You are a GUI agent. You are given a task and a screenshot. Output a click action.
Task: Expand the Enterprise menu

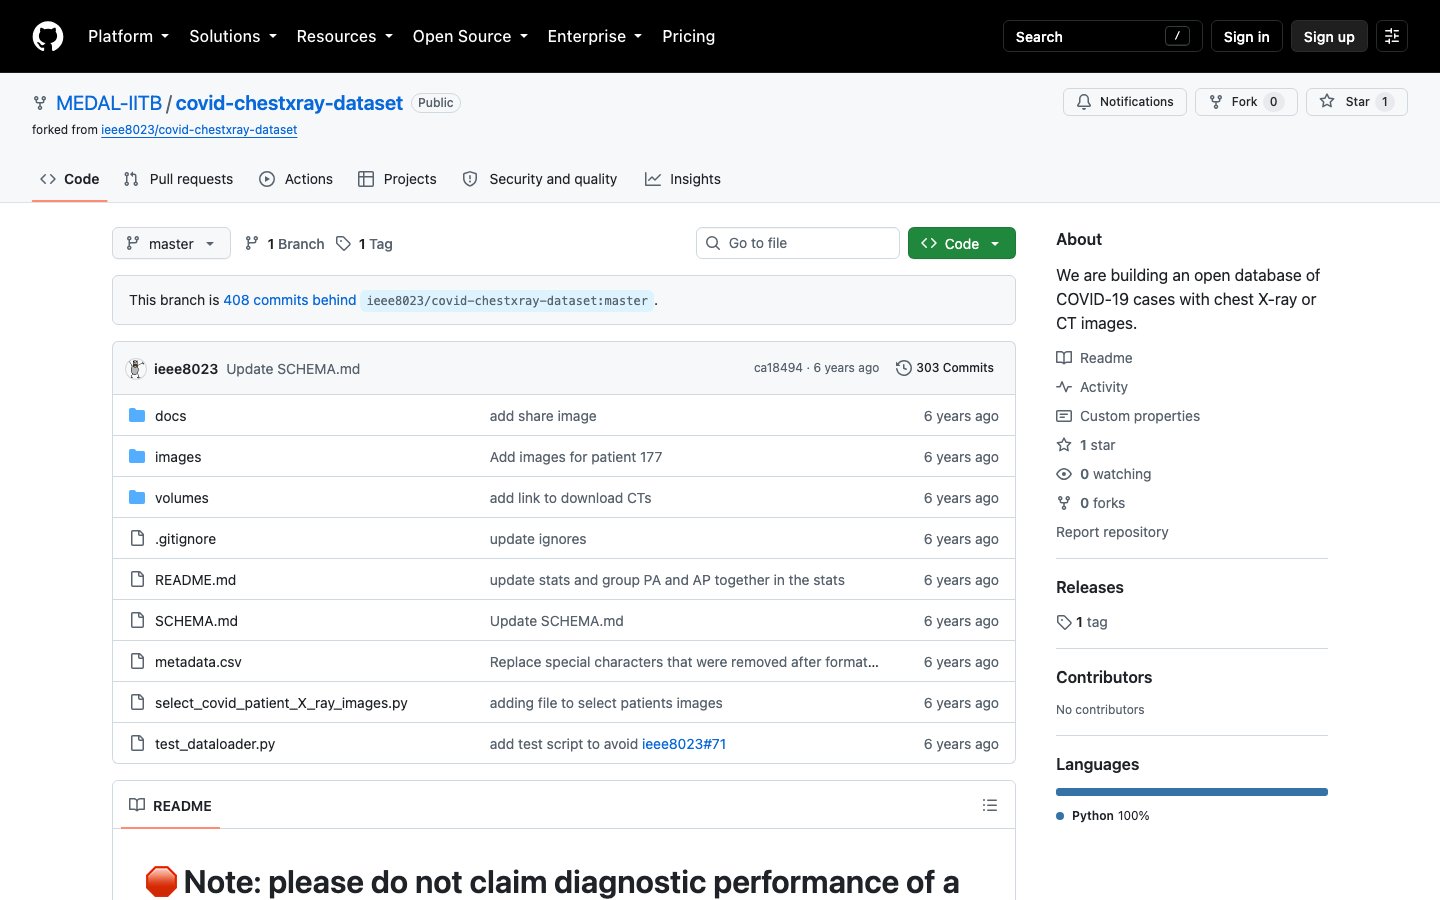point(595,36)
